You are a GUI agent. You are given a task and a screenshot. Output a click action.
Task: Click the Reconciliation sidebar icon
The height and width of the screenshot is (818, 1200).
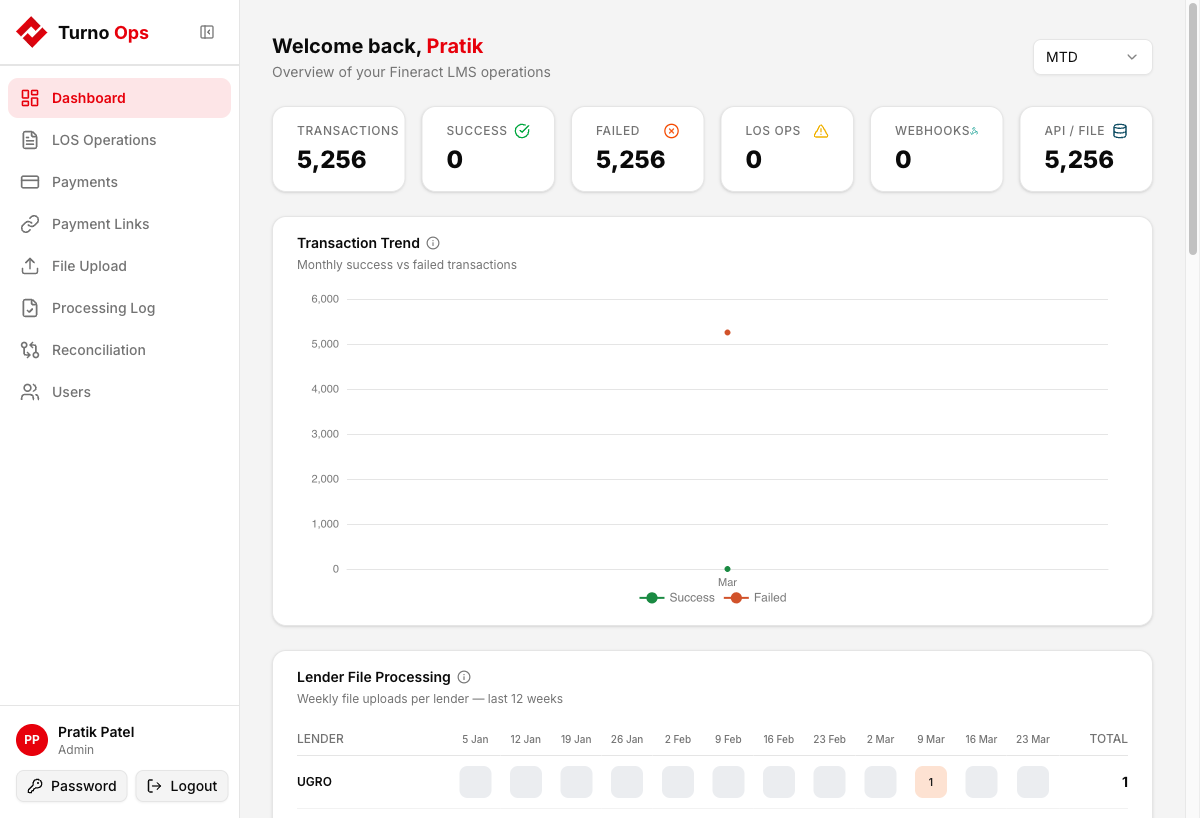(x=31, y=350)
